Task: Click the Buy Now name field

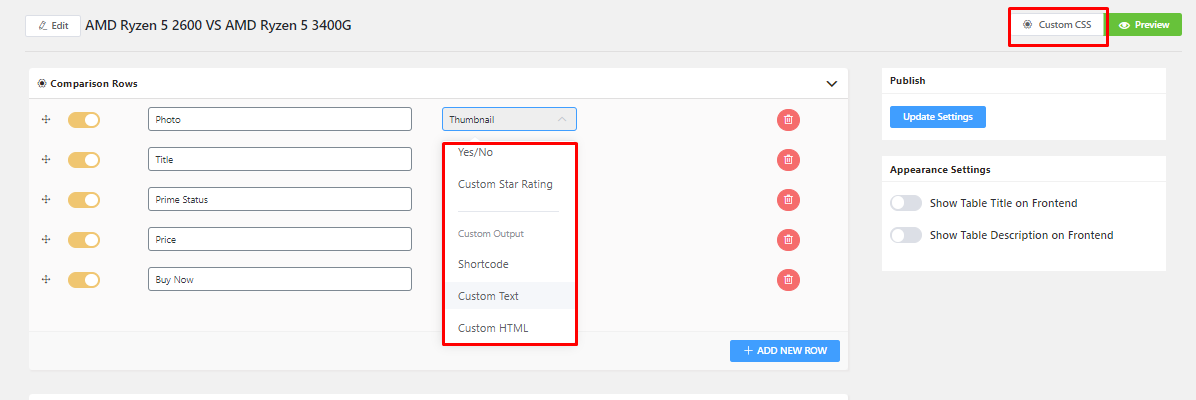Action: (280, 279)
